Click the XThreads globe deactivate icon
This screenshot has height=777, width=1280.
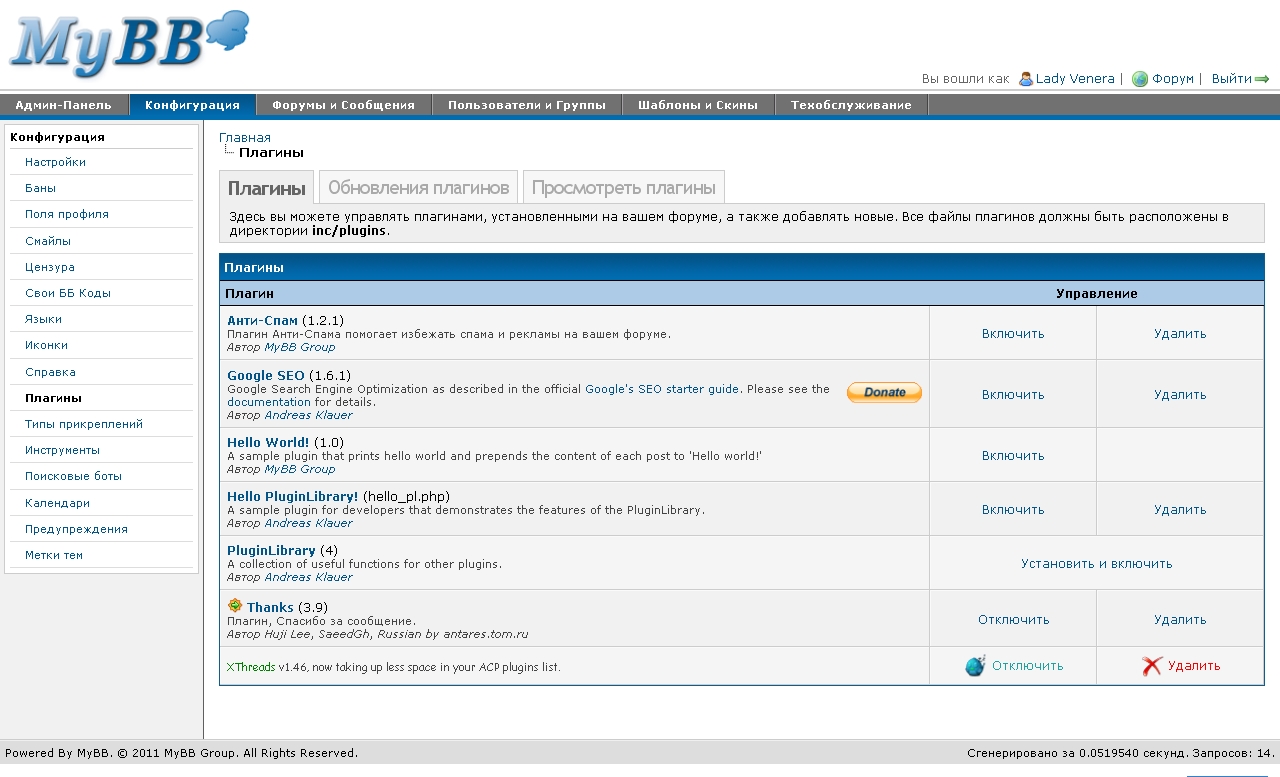click(x=975, y=666)
